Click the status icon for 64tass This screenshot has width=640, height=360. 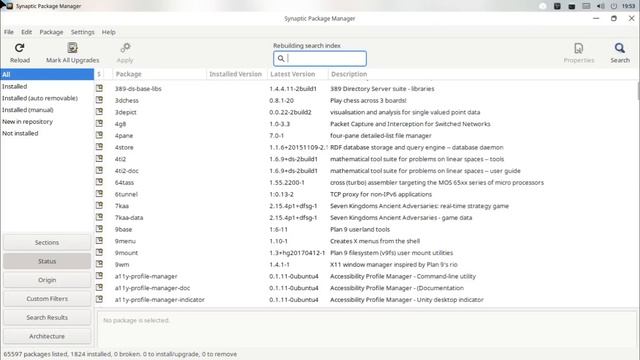click(x=99, y=182)
